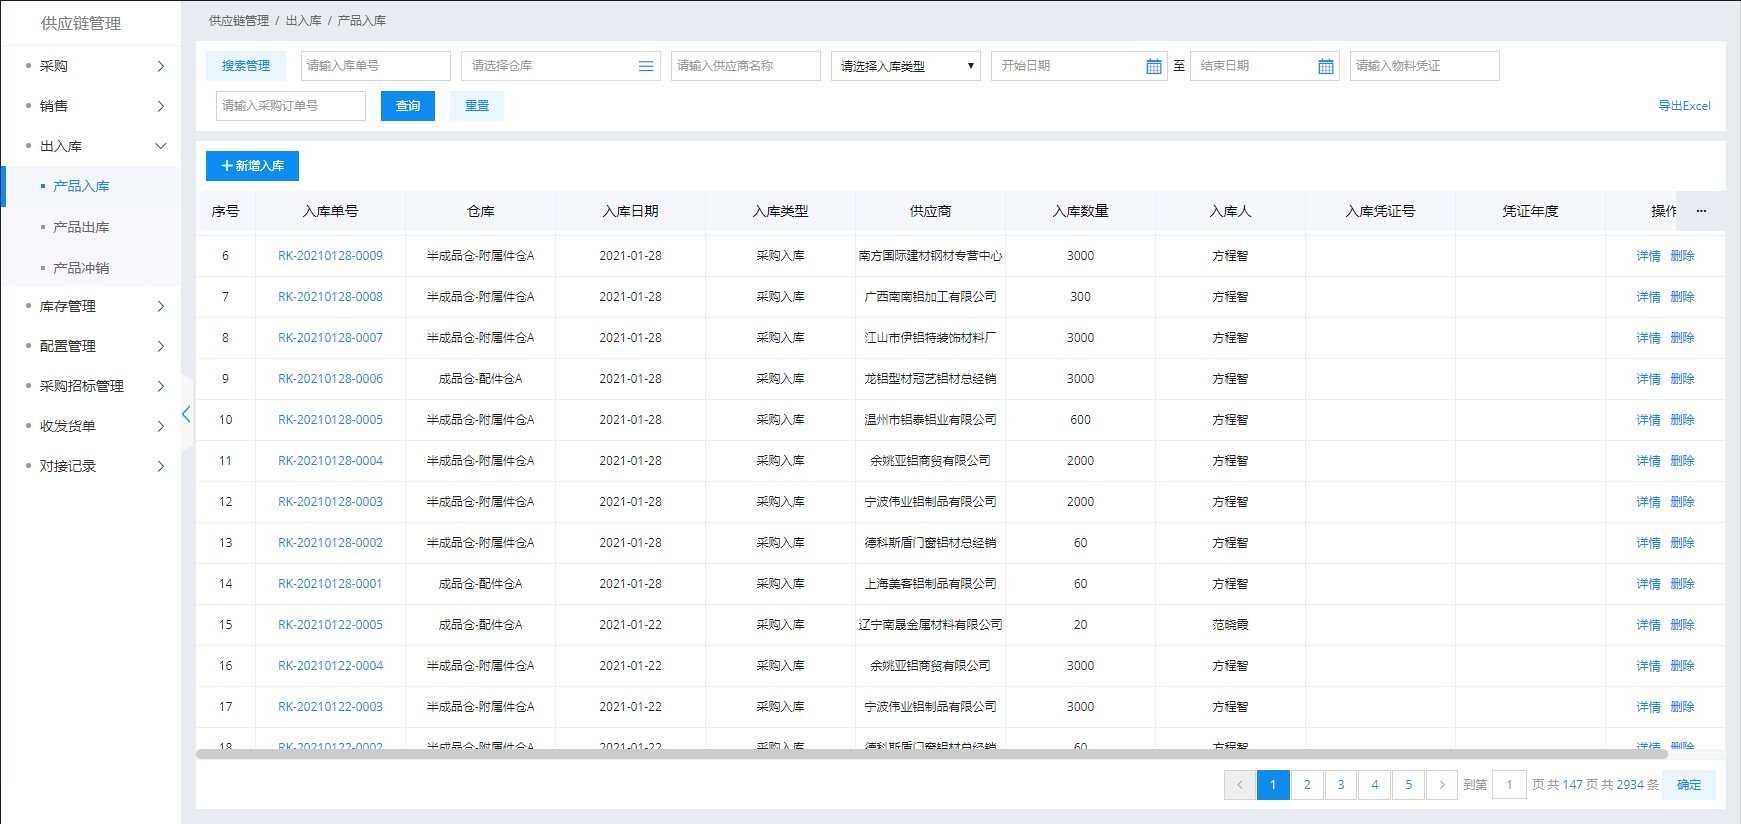
Task: Open order link RK-20210128-0009
Action: pos(330,256)
